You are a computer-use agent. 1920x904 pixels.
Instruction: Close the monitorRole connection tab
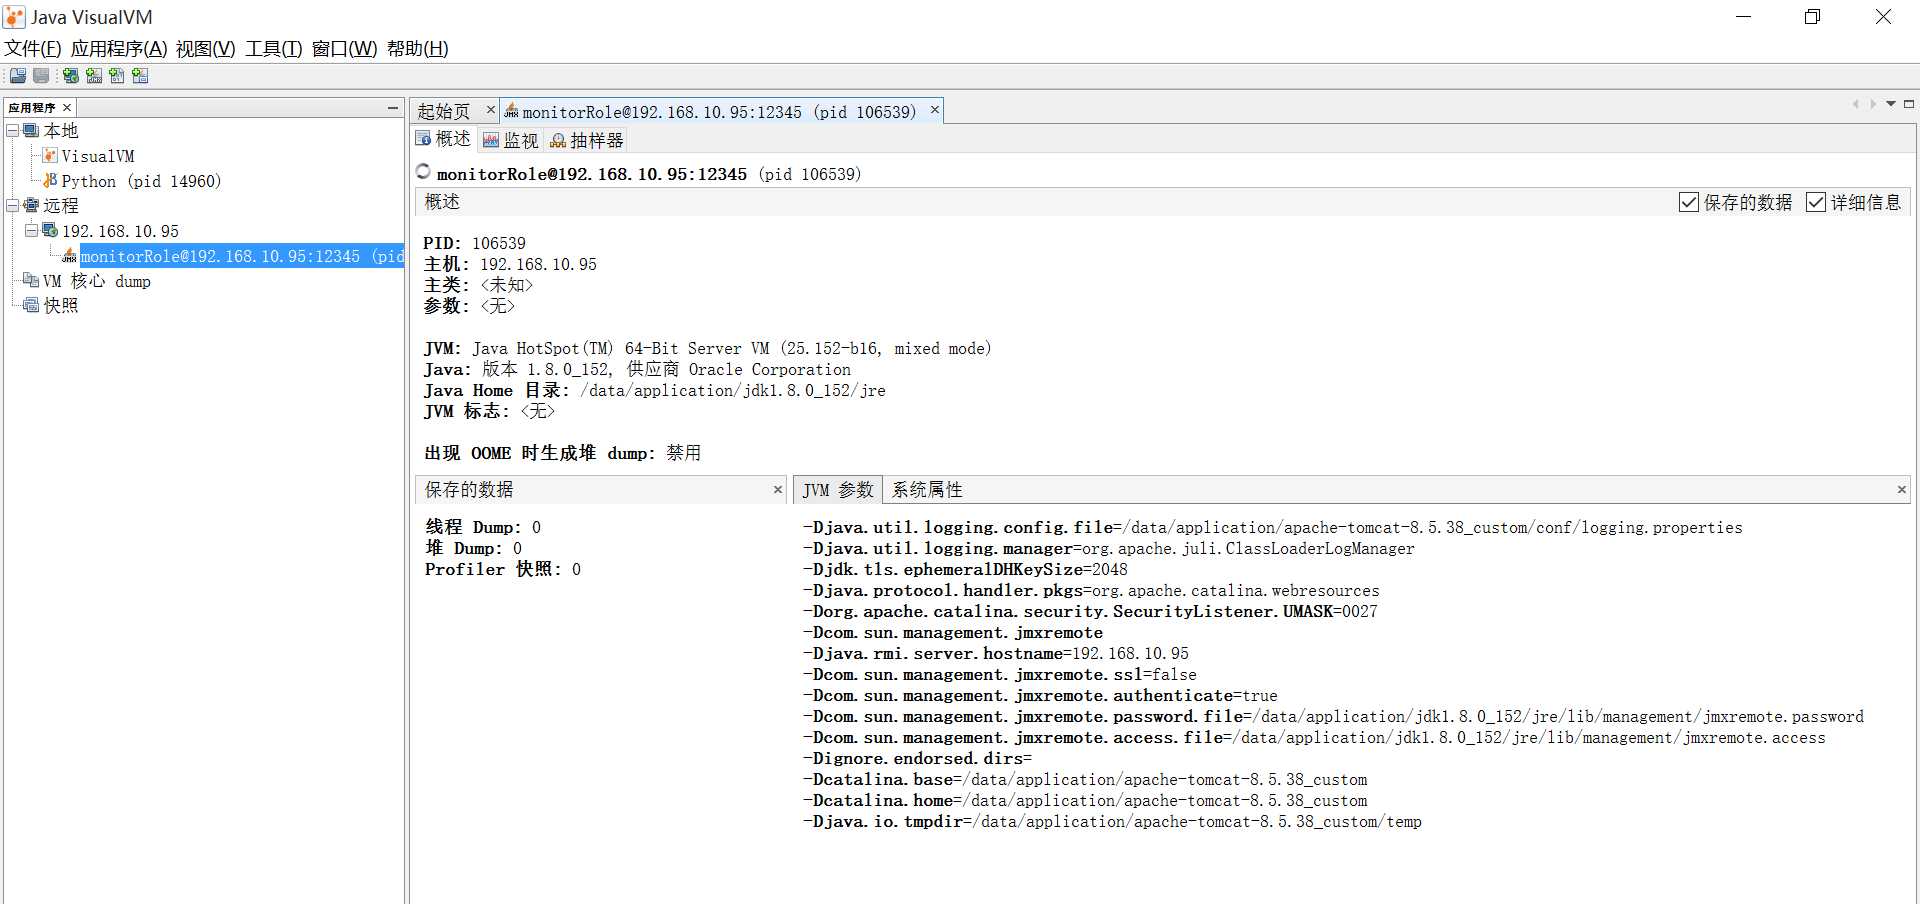pyautogui.click(x=935, y=110)
